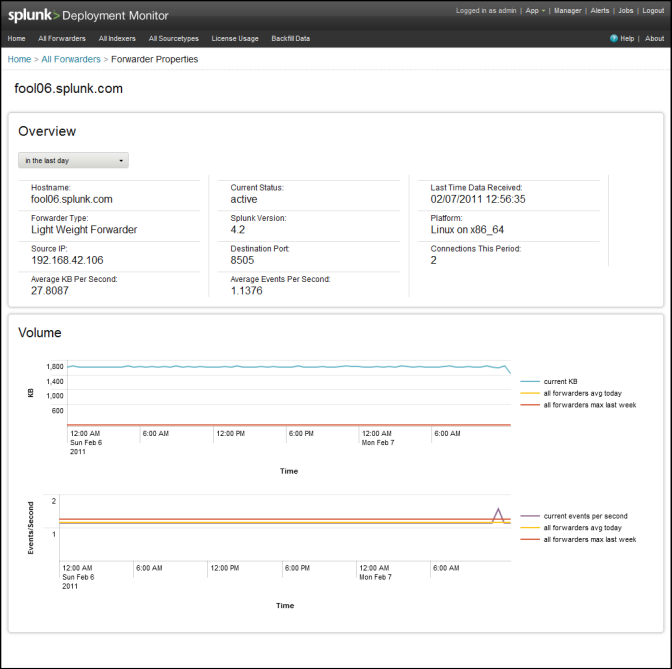The width and height of the screenshot is (672, 669).
Task: Click Current Status value 'active'
Action: point(244,199)
